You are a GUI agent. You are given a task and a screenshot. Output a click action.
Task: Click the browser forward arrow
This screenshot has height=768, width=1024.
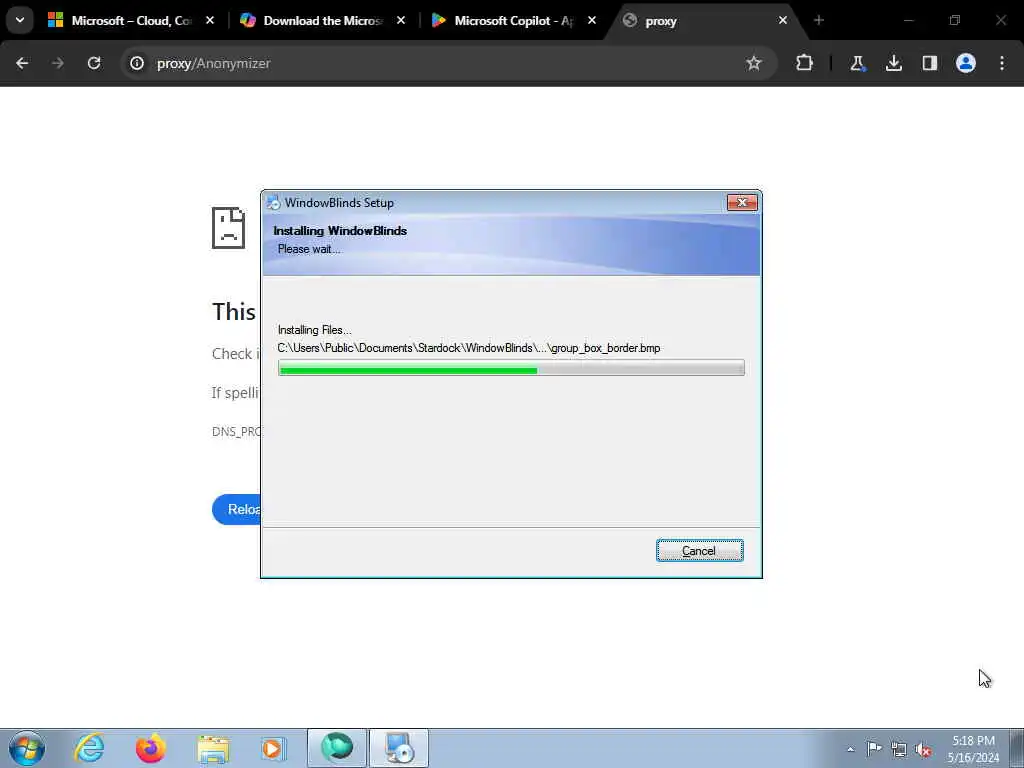click(57, 63)
